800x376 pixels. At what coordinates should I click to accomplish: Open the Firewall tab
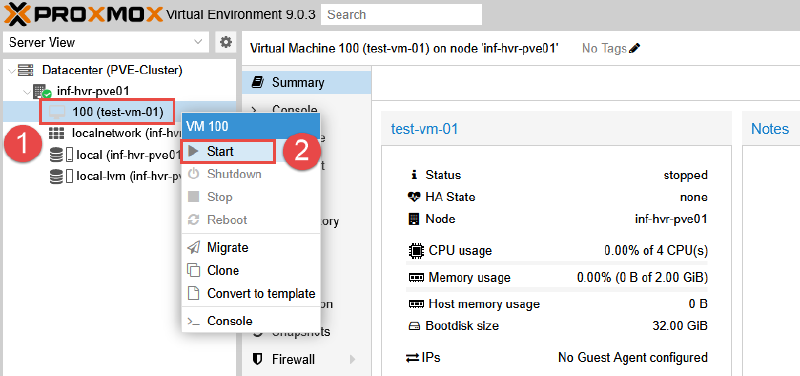[x=307, y=359]
